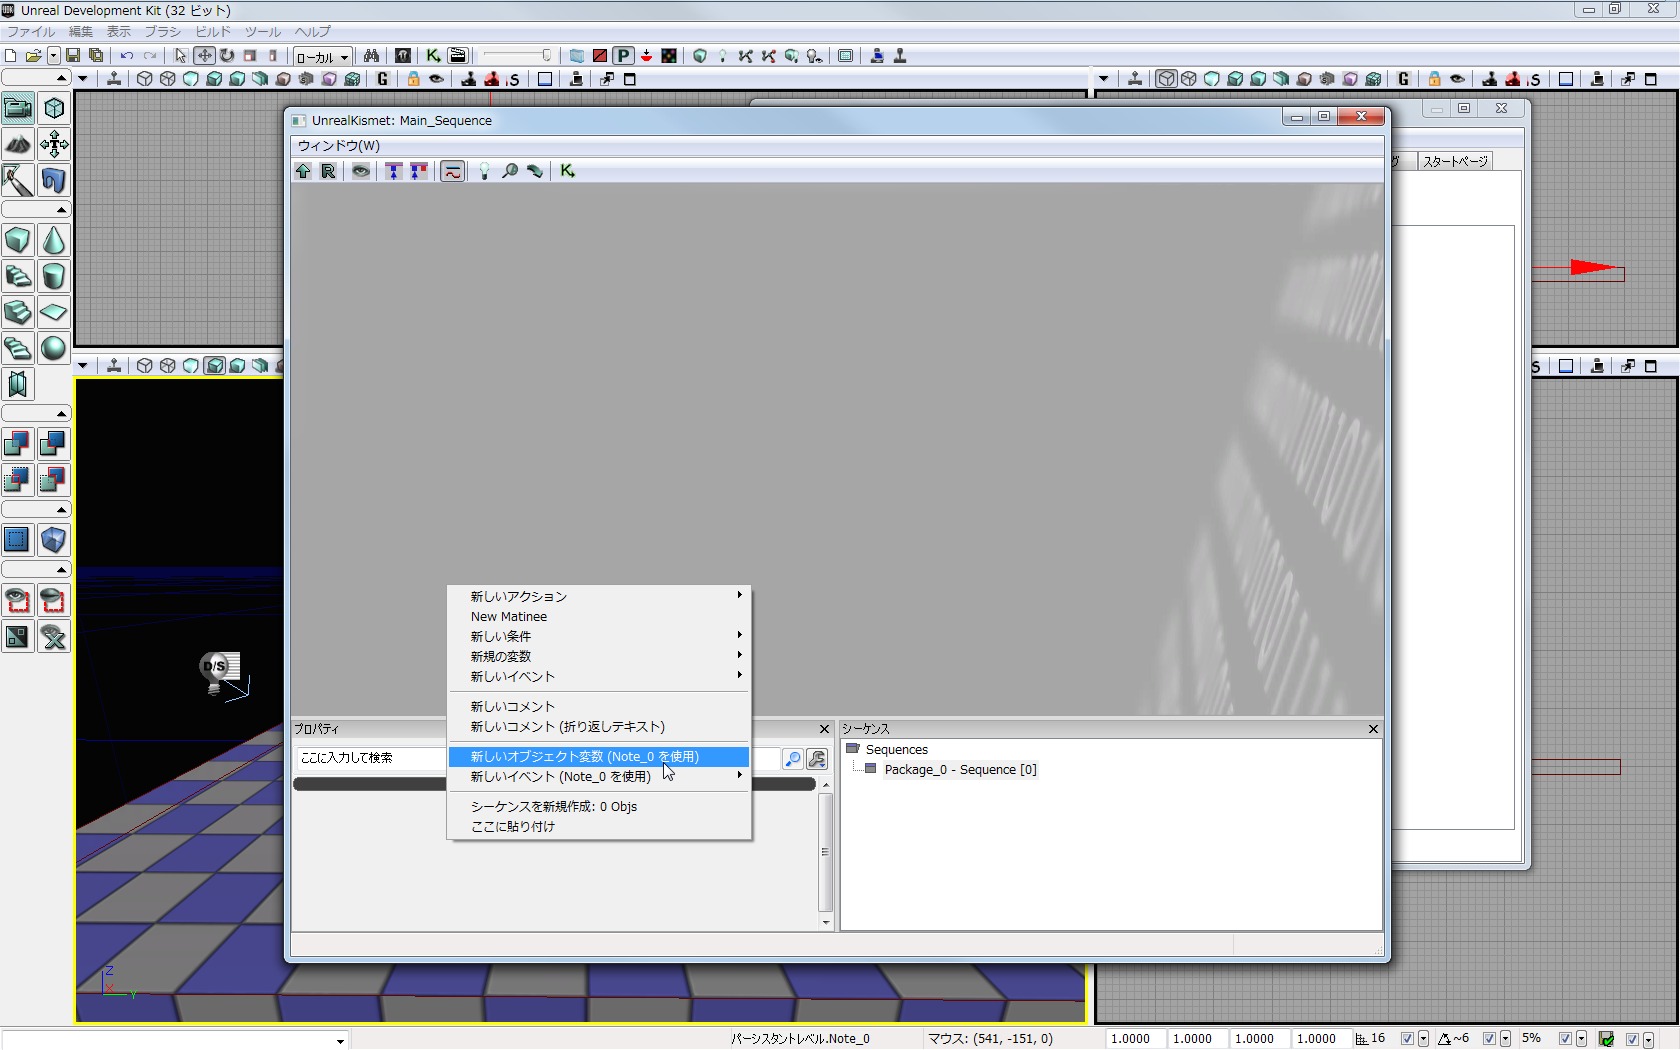This screenshot has width=1680, height=1050.
Task: Build a sheet brush from the toolbox
Action: coord(54,312)
